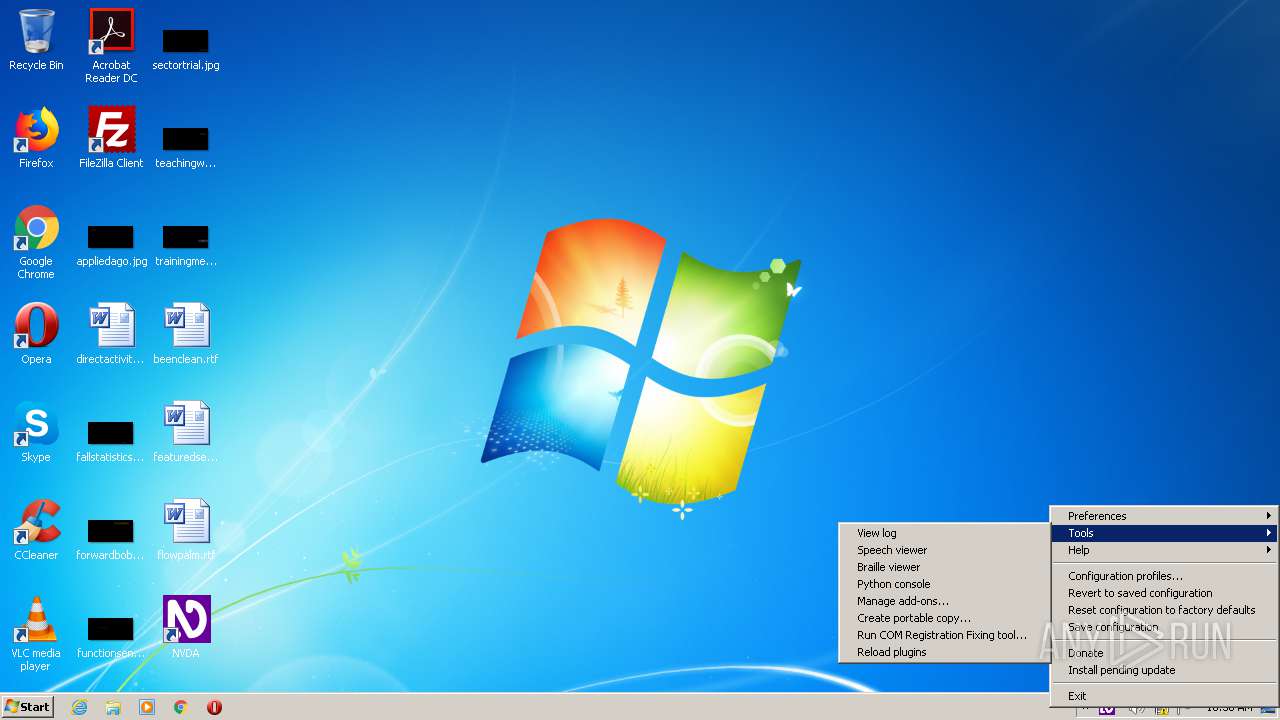The width and height of the screenshot is (1280, 720).
Task: Select the beenclean.rtf document
Action: [186, 334]
